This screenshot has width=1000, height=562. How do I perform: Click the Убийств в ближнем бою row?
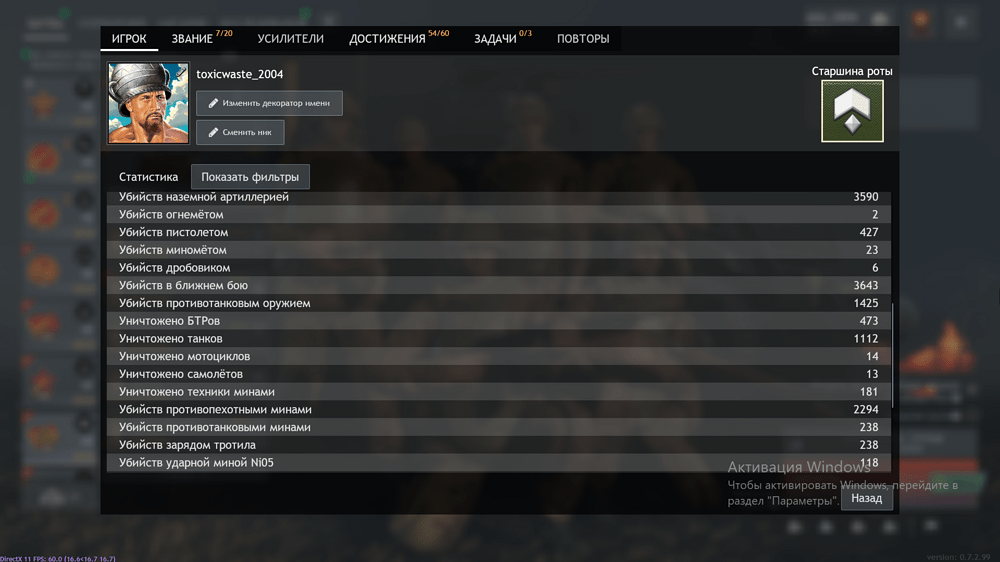(498, 286)
